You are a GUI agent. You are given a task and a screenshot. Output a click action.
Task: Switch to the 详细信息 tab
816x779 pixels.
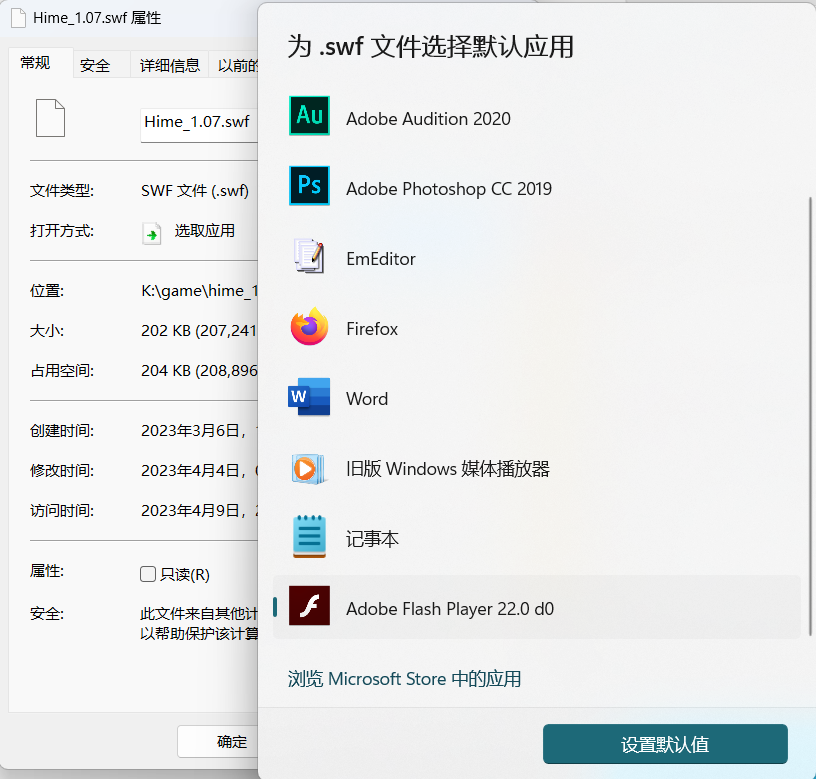(169, 65)
